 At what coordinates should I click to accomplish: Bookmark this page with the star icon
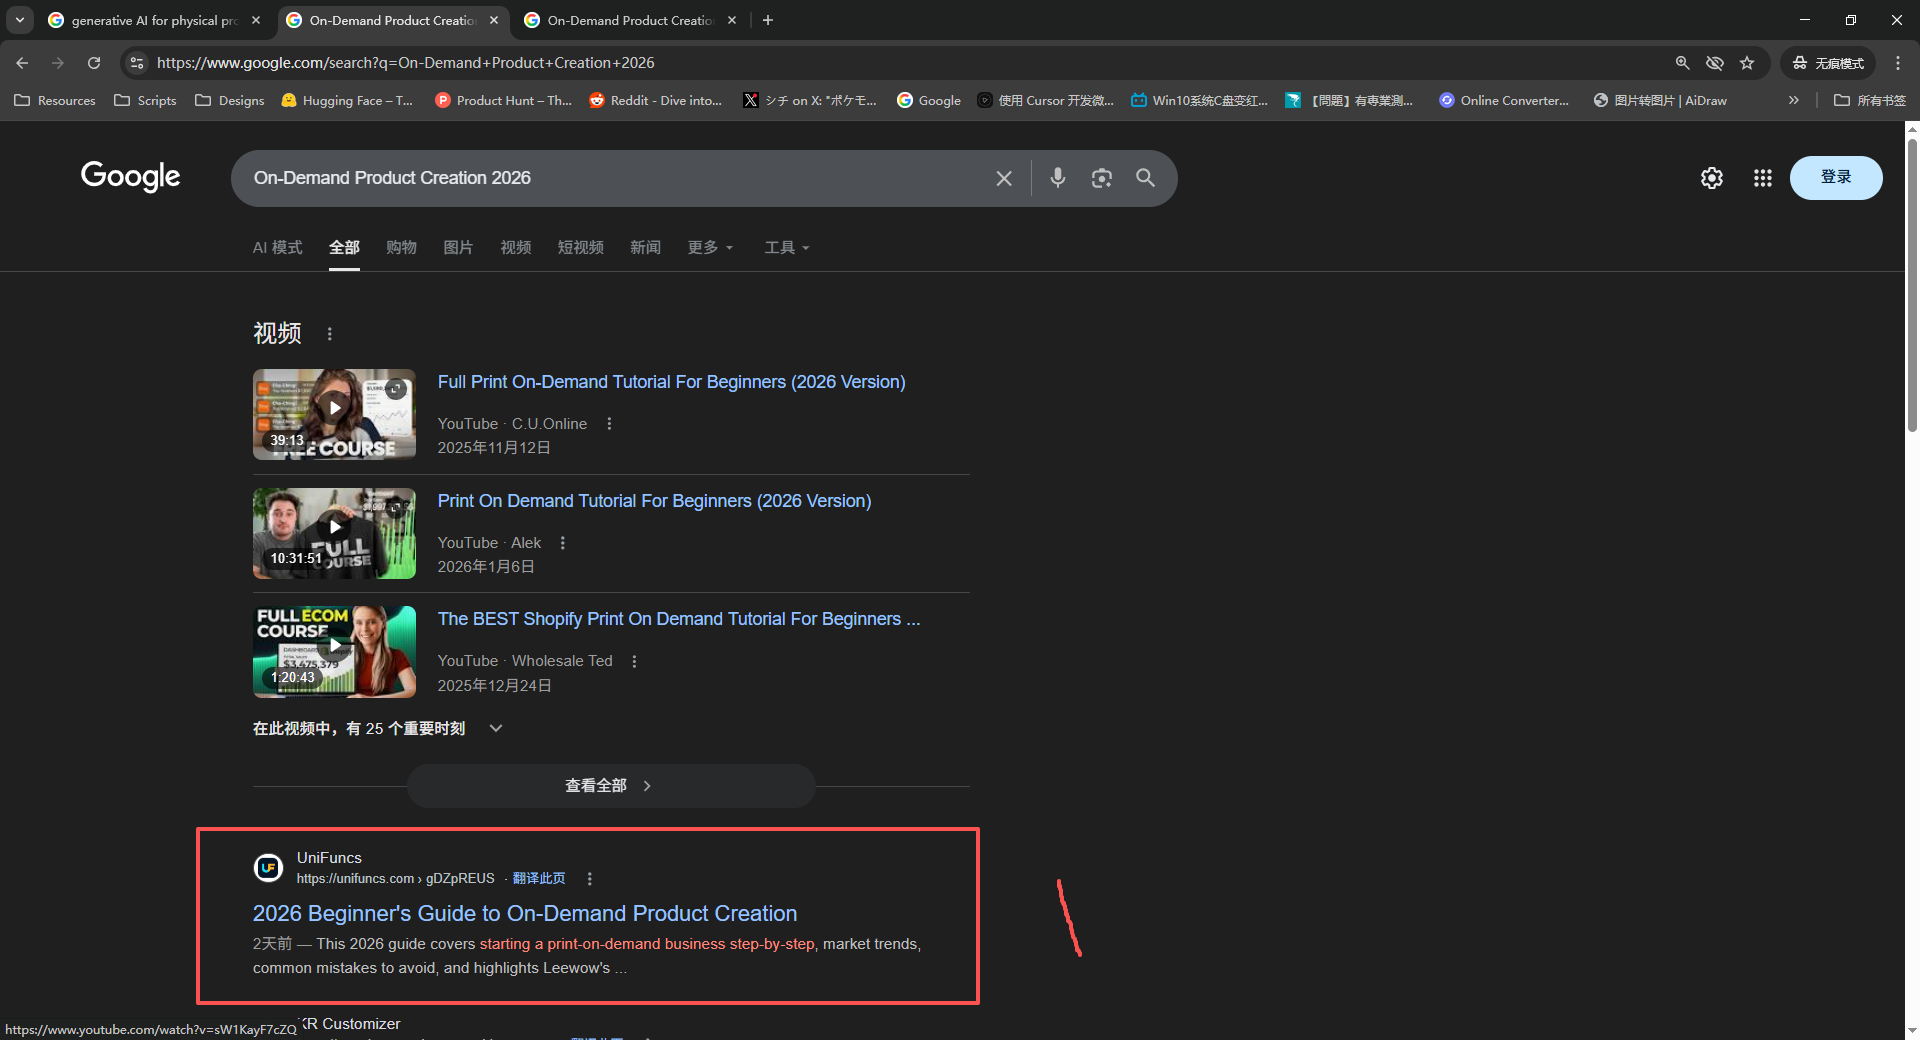[x=1748, y=62]
